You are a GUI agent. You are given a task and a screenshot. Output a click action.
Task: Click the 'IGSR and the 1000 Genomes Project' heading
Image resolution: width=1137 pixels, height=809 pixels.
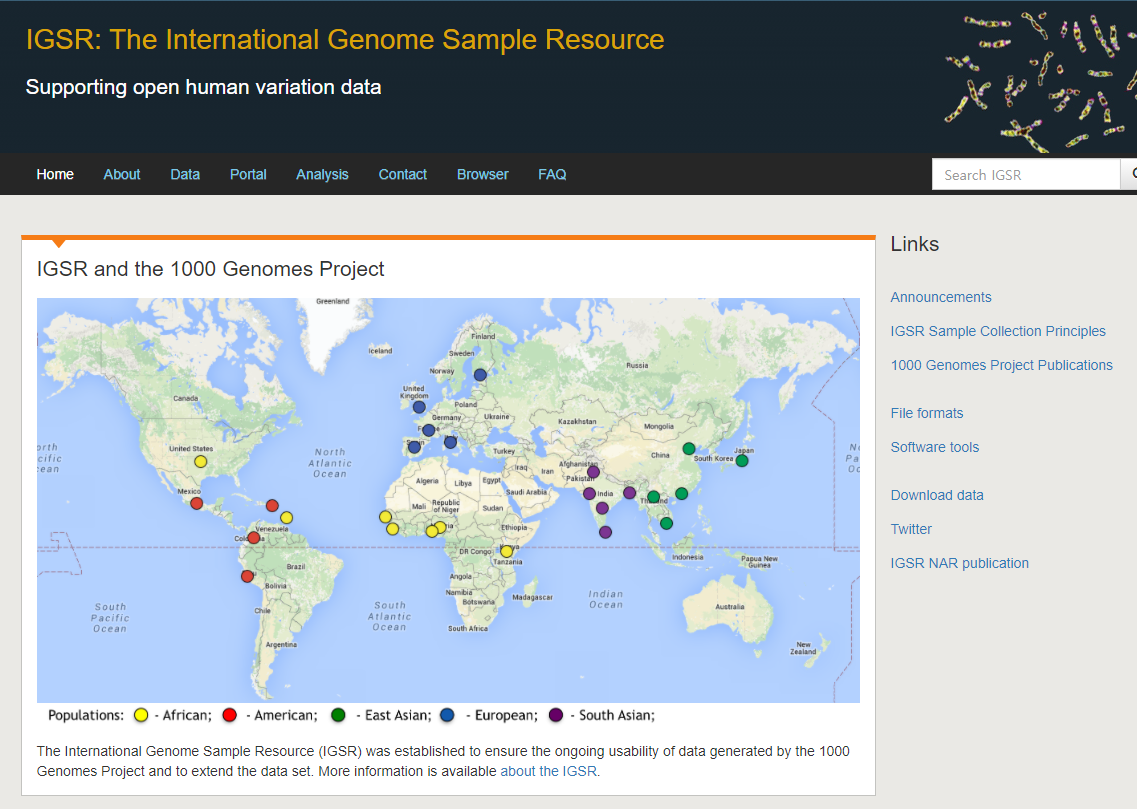point(210,269)
